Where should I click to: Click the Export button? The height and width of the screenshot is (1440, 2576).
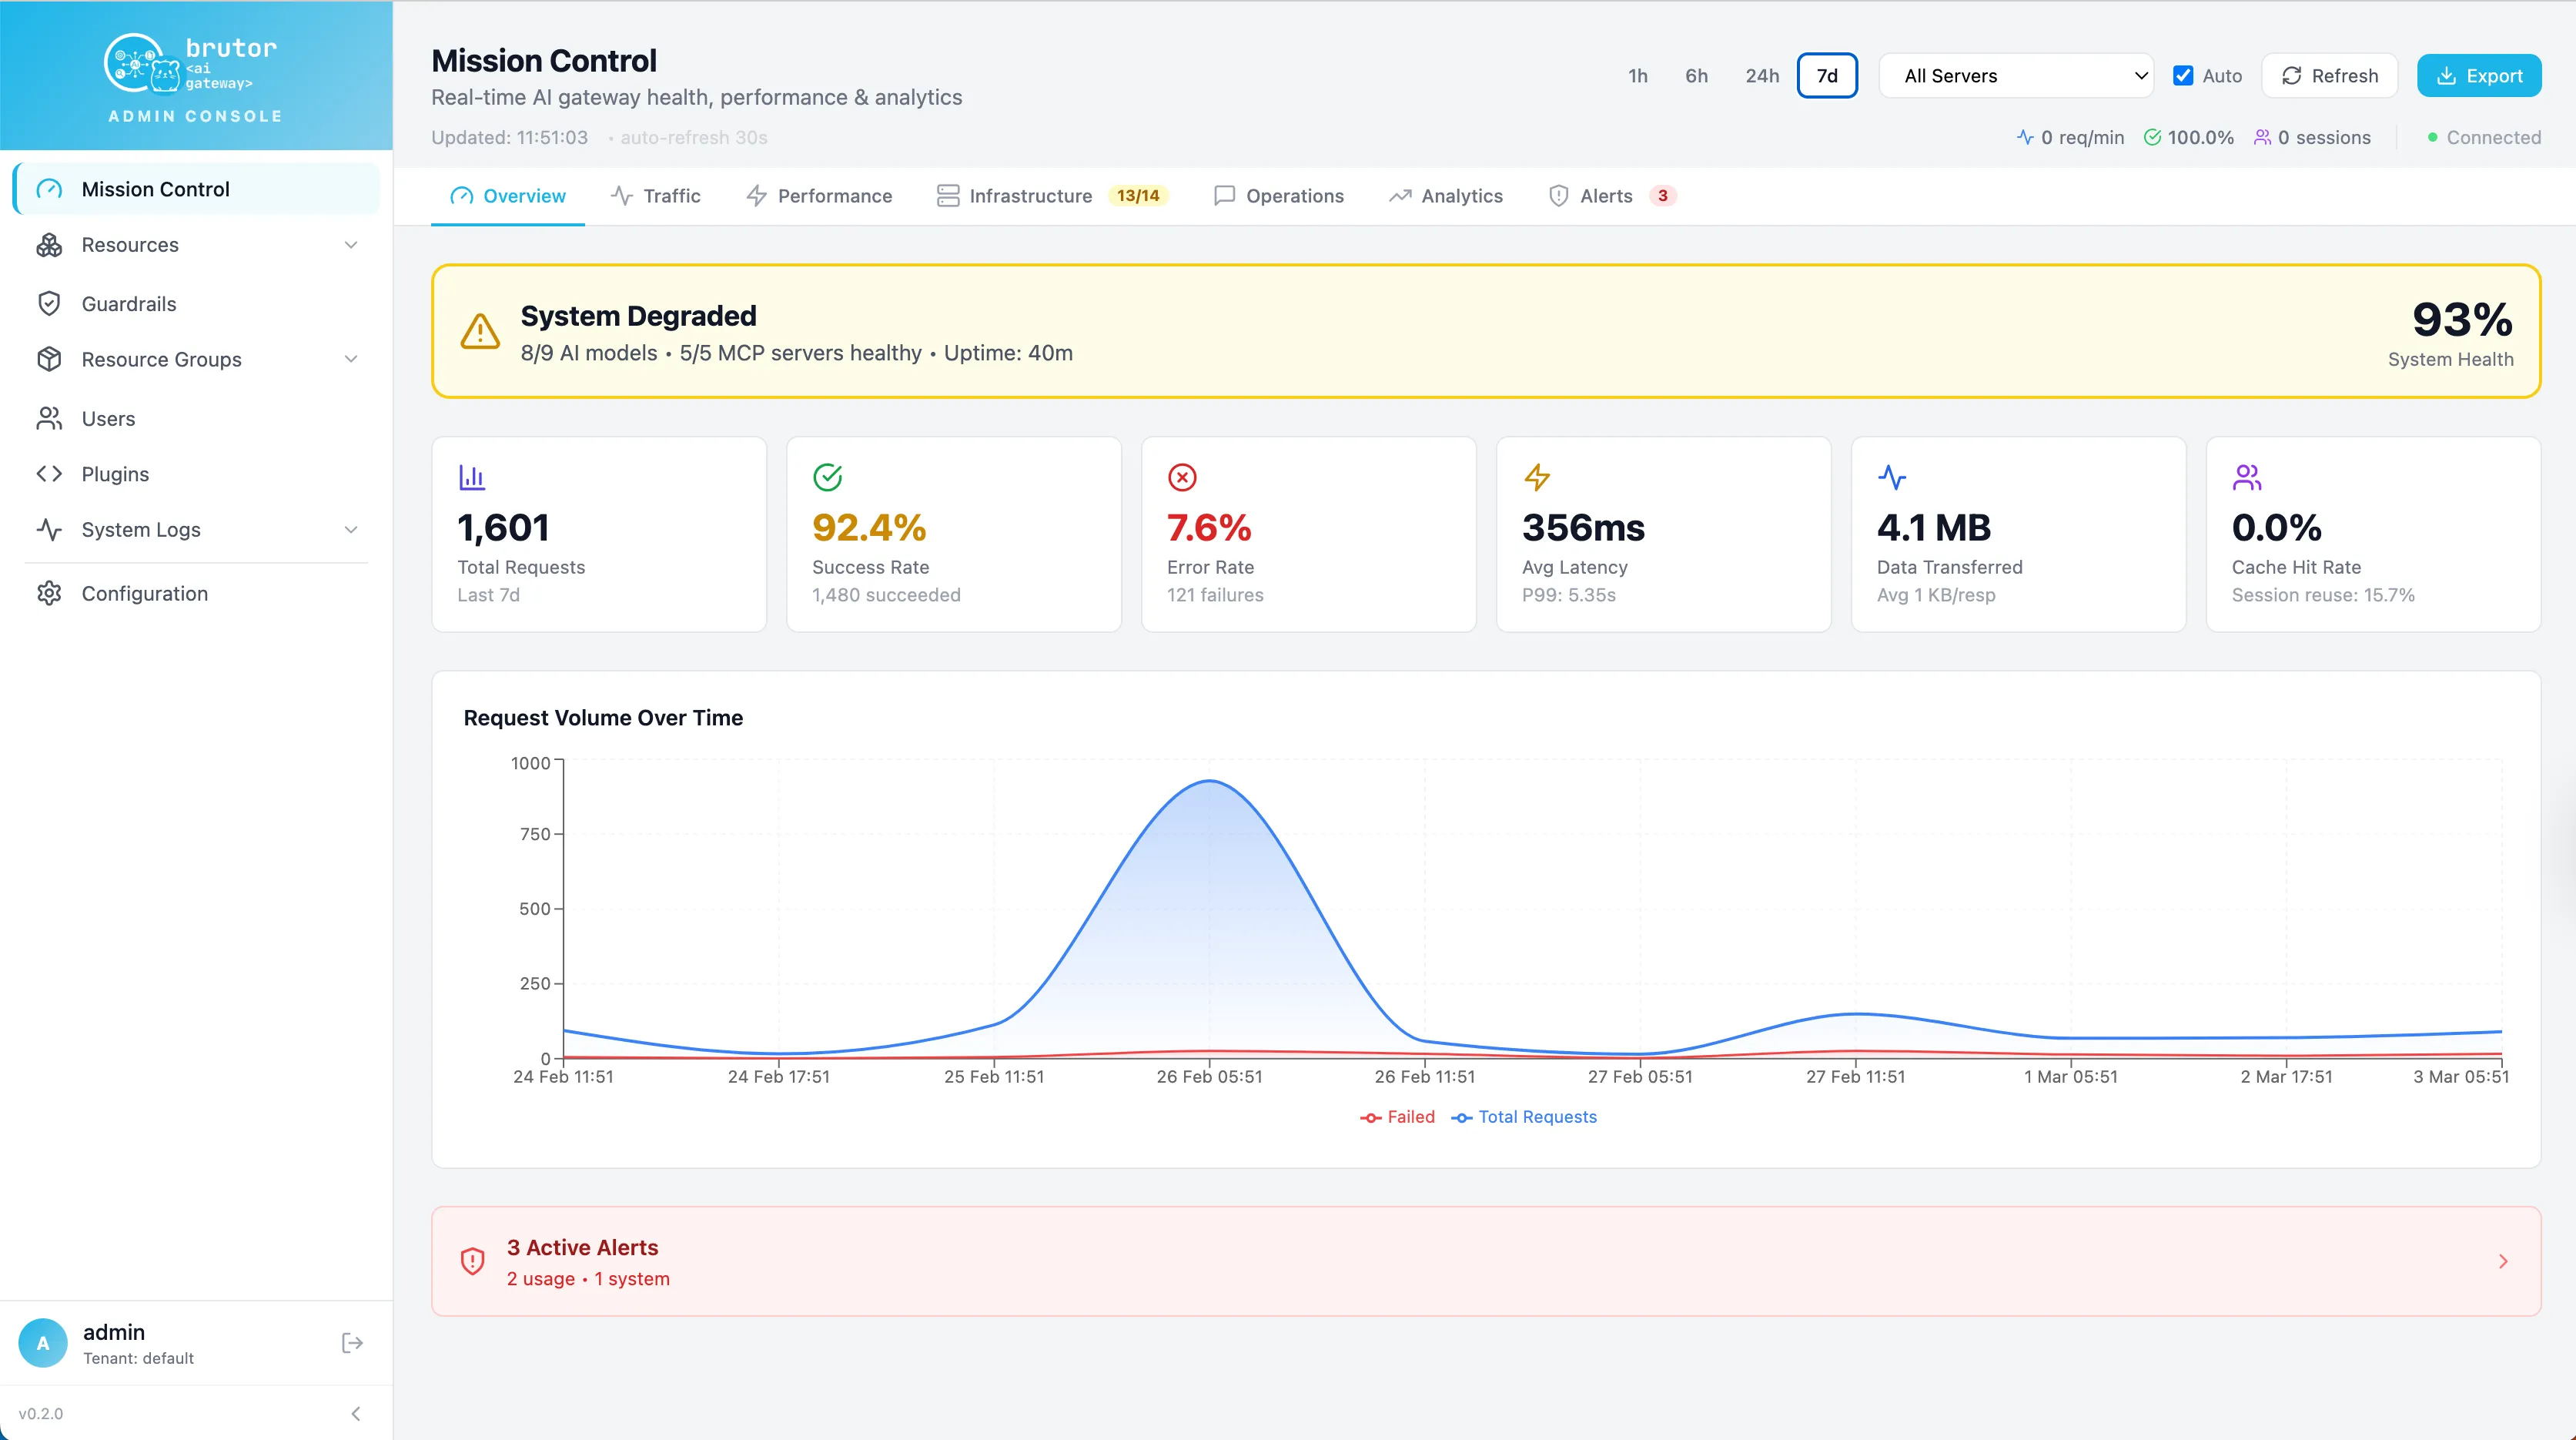(x=2479, y=76)
